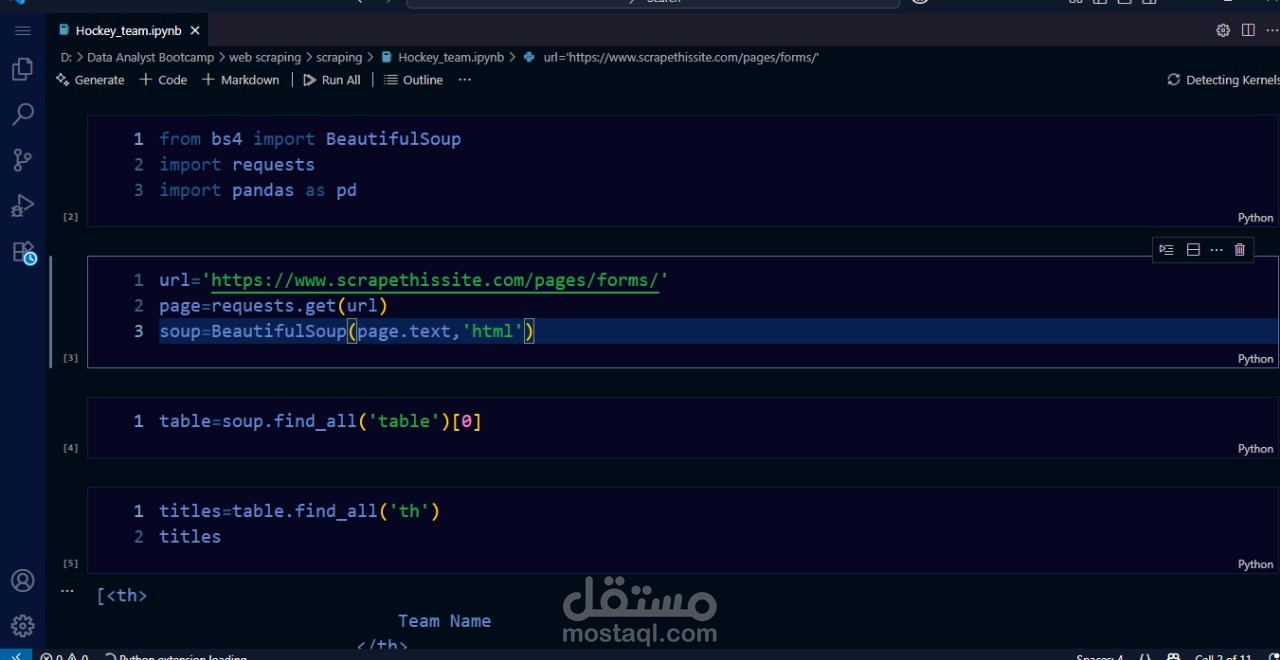The image size is (1280, 660).
Task: Click the titles=table.find_all('th') line
Action: click(x=299, y=511)
